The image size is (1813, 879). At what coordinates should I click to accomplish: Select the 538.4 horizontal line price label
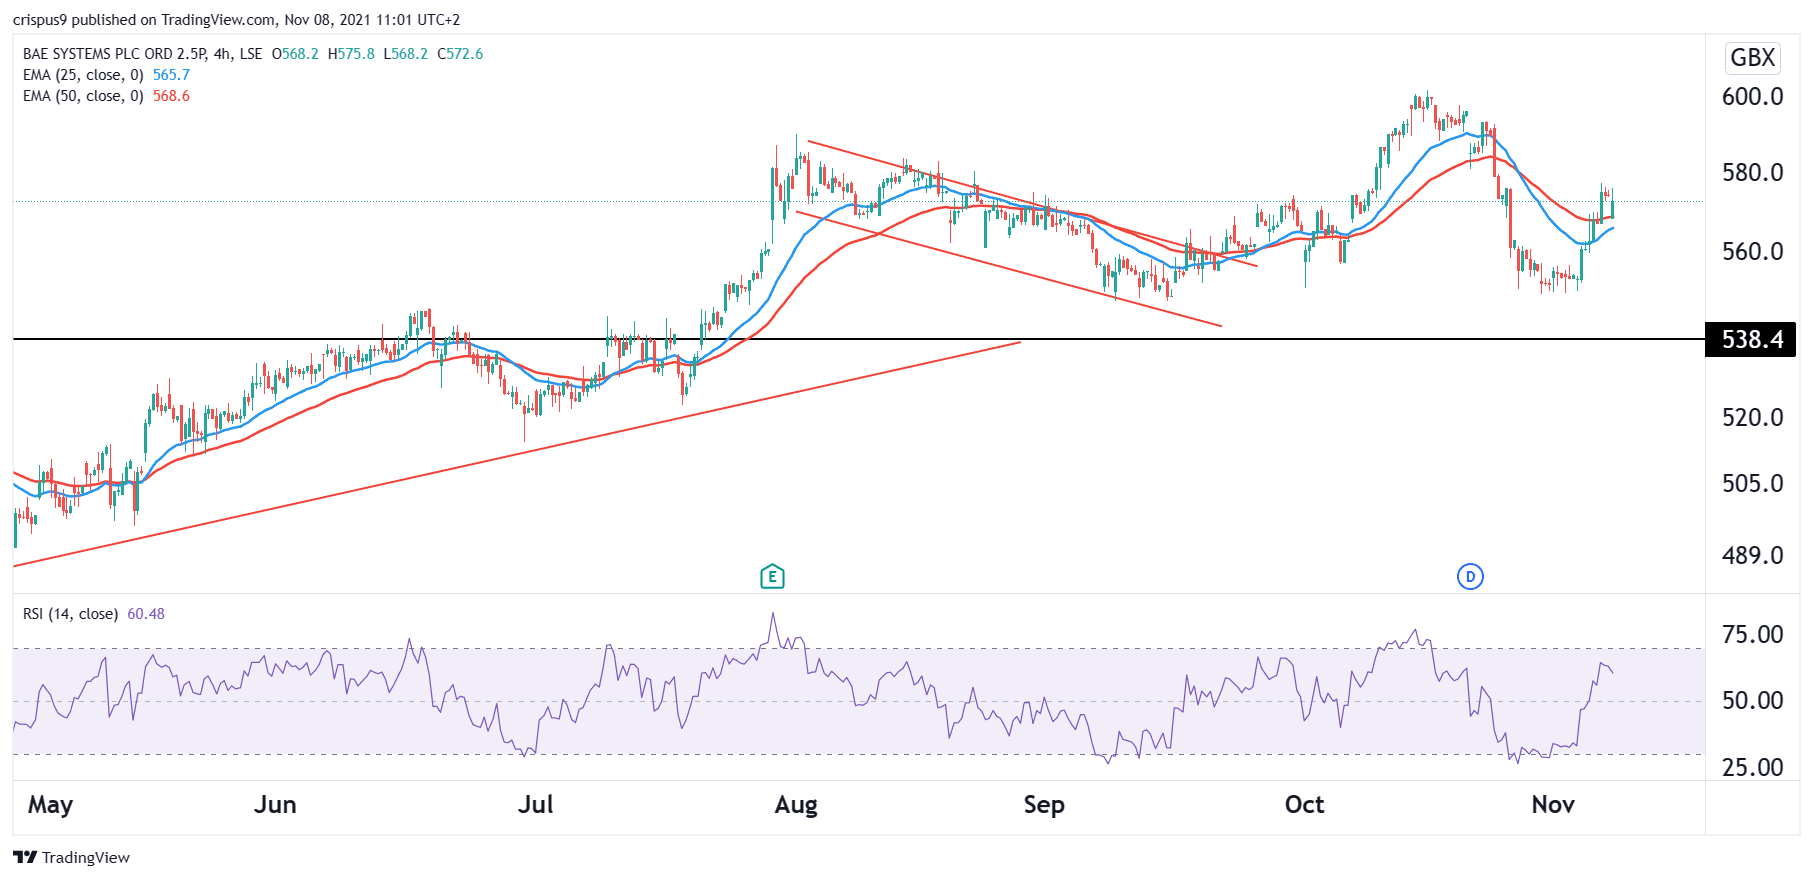click(1751, 340)
